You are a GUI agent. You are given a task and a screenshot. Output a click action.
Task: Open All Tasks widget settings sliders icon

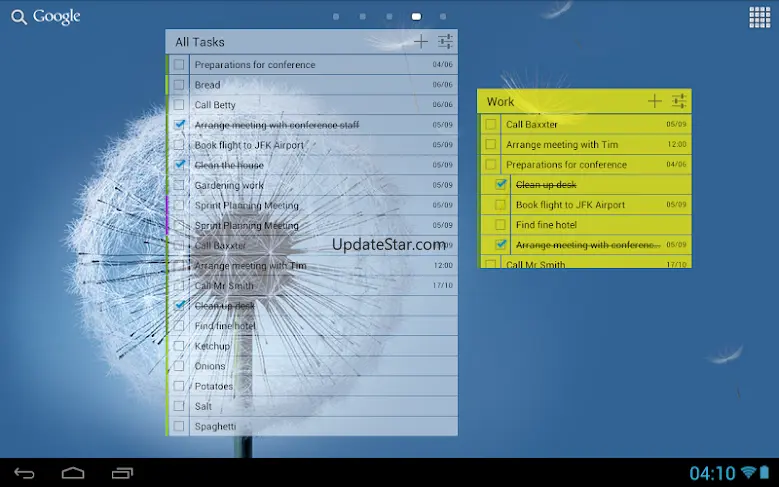[x=445, y=42]
